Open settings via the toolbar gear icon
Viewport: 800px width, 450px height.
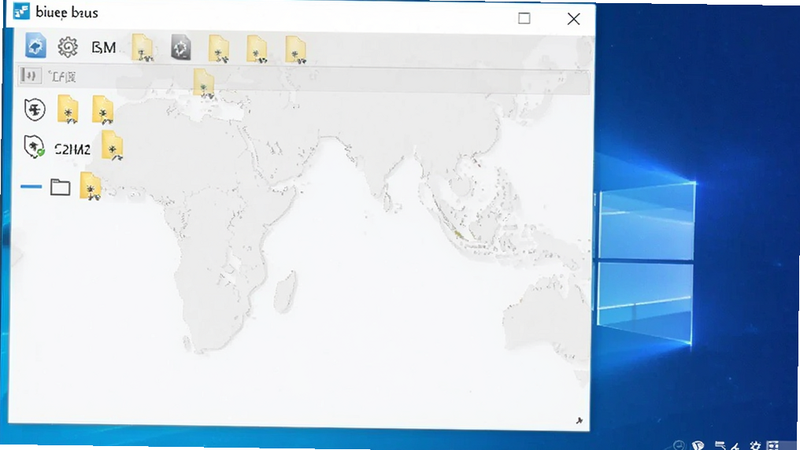(68, 47)
